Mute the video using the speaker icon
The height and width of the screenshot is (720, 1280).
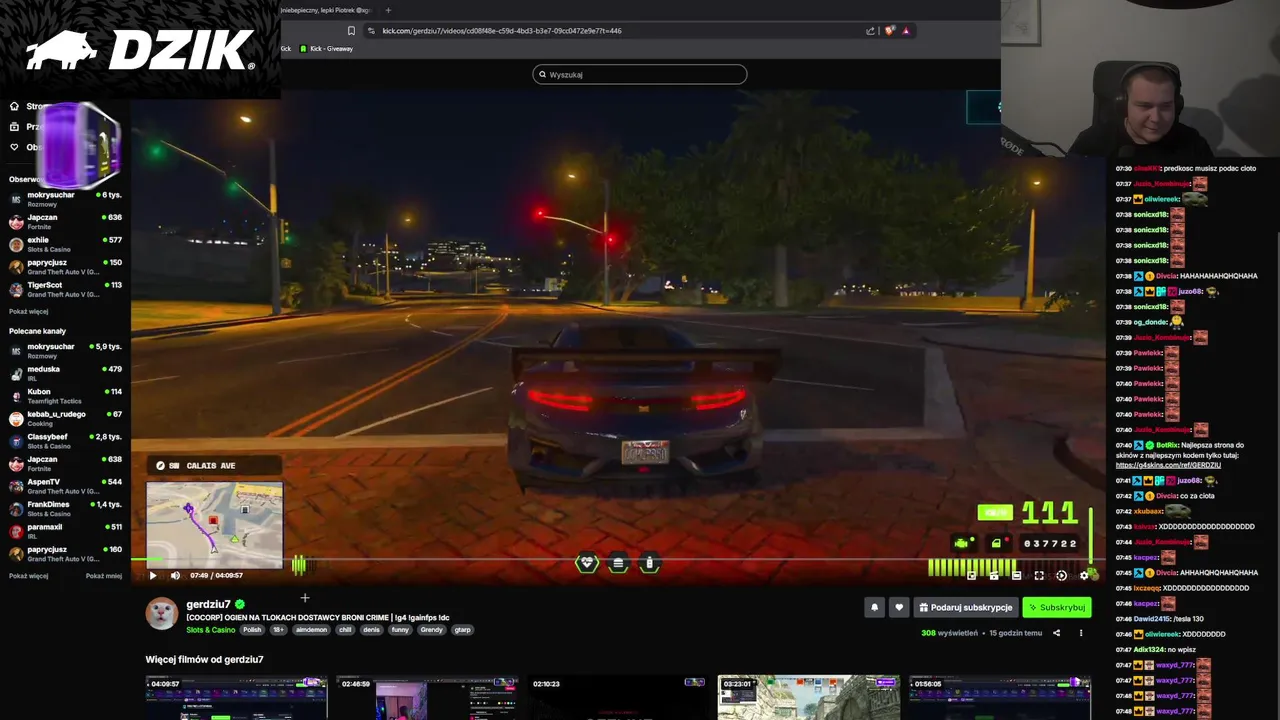[175, 575]
